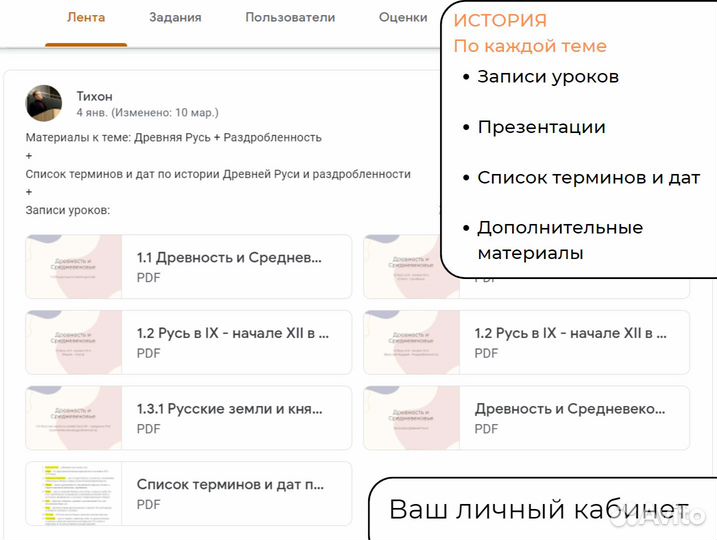Click the line Список терминов и дат по истории Древней Руси

click(218, 174)
